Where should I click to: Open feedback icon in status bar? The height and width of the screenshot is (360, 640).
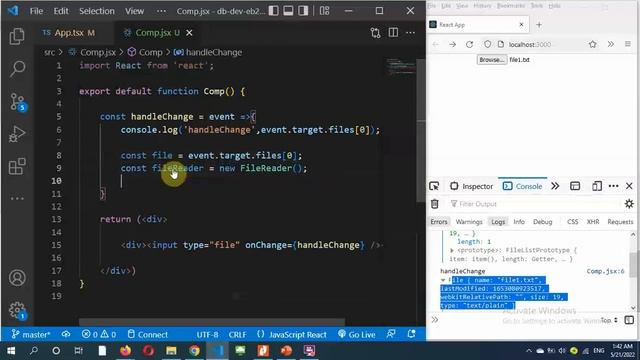[391, 334]
